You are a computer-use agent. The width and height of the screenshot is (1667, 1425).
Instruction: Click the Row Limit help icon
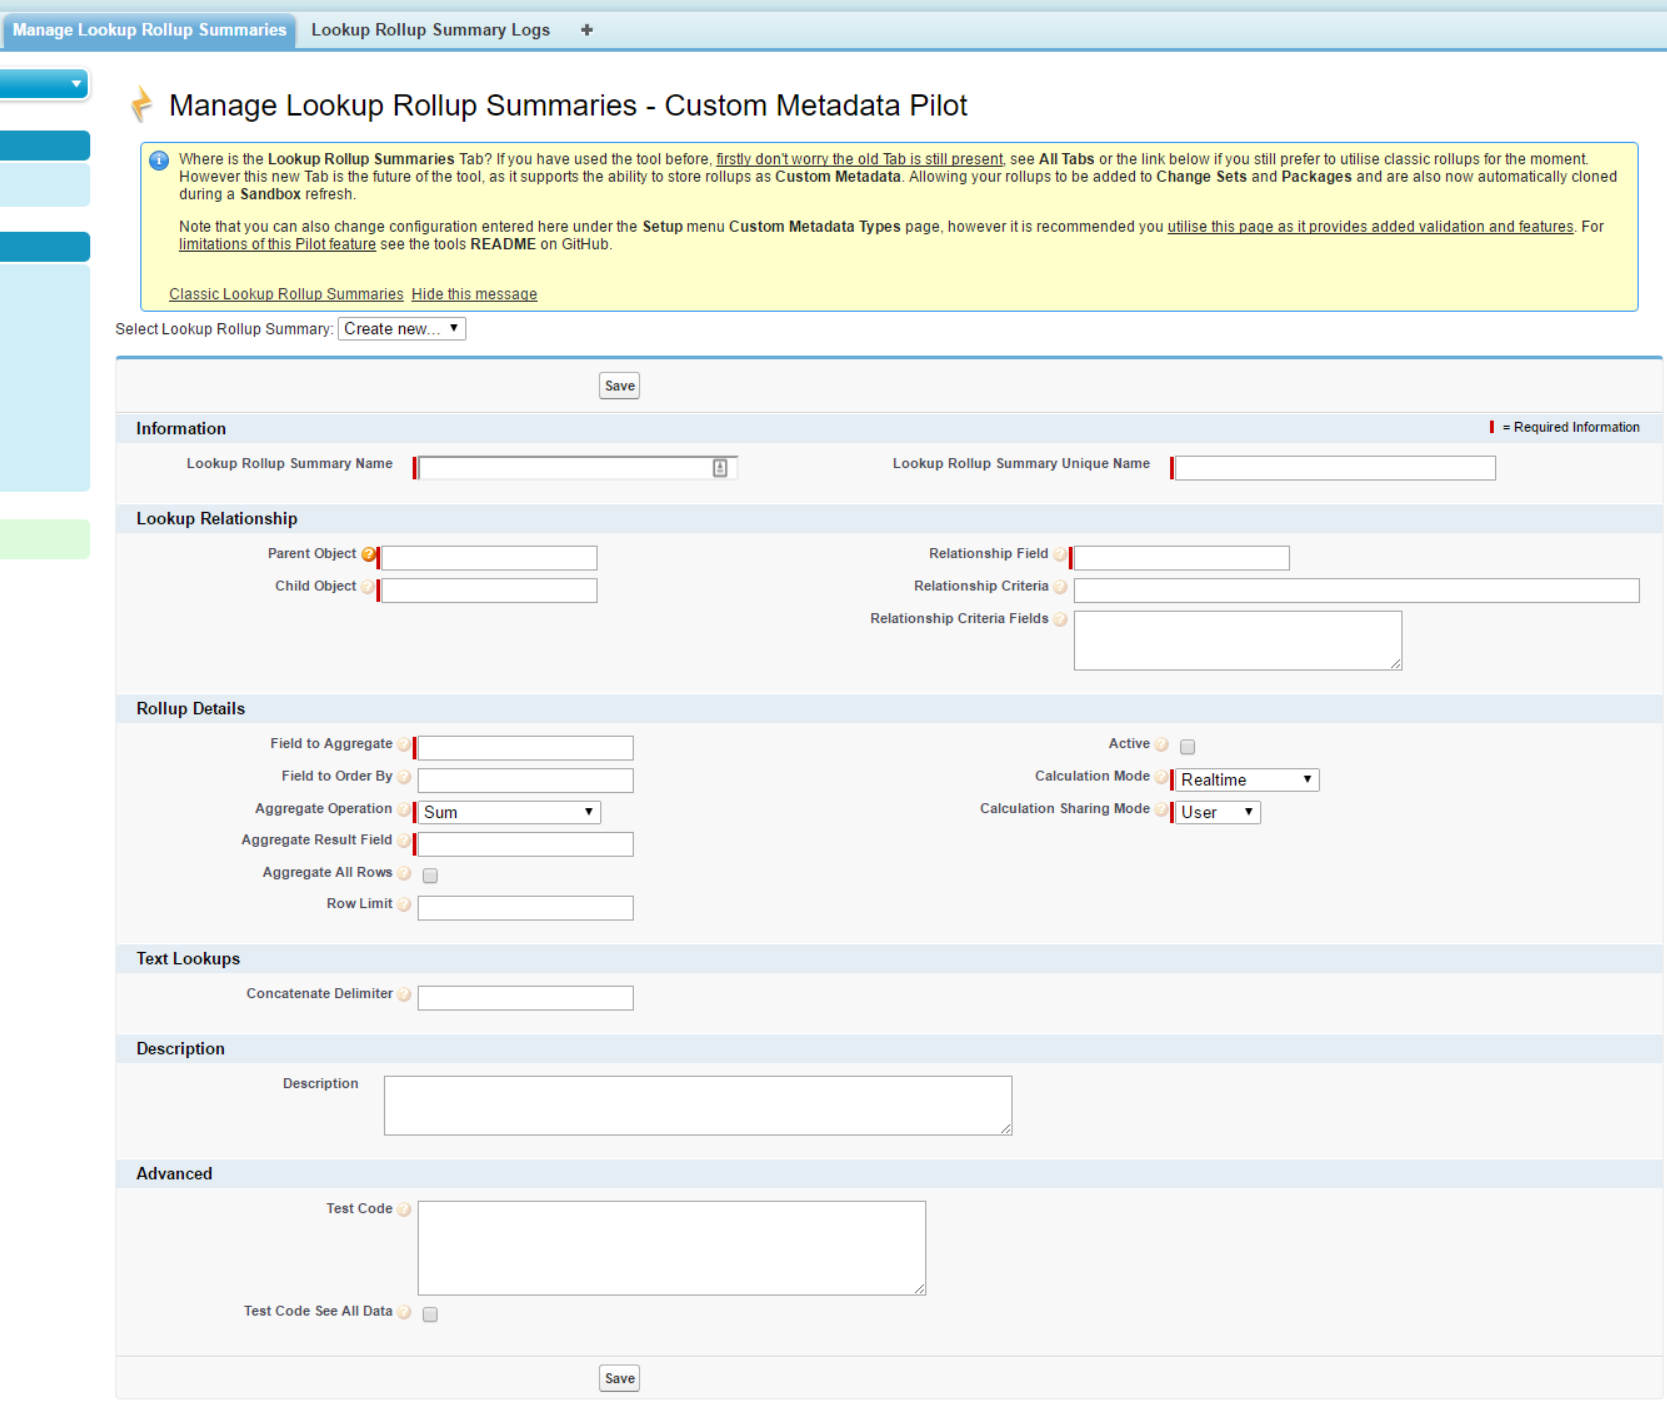point(404,905)
